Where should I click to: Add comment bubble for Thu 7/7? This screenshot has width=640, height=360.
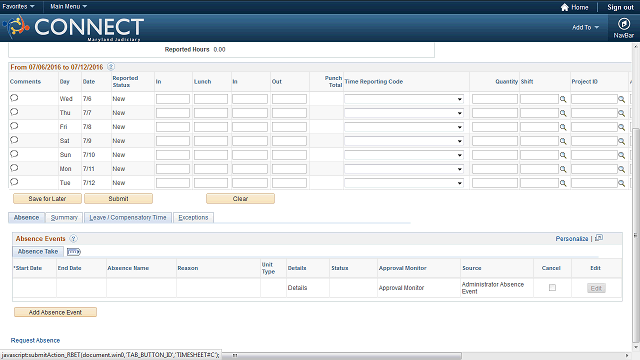tap(14, 112)
